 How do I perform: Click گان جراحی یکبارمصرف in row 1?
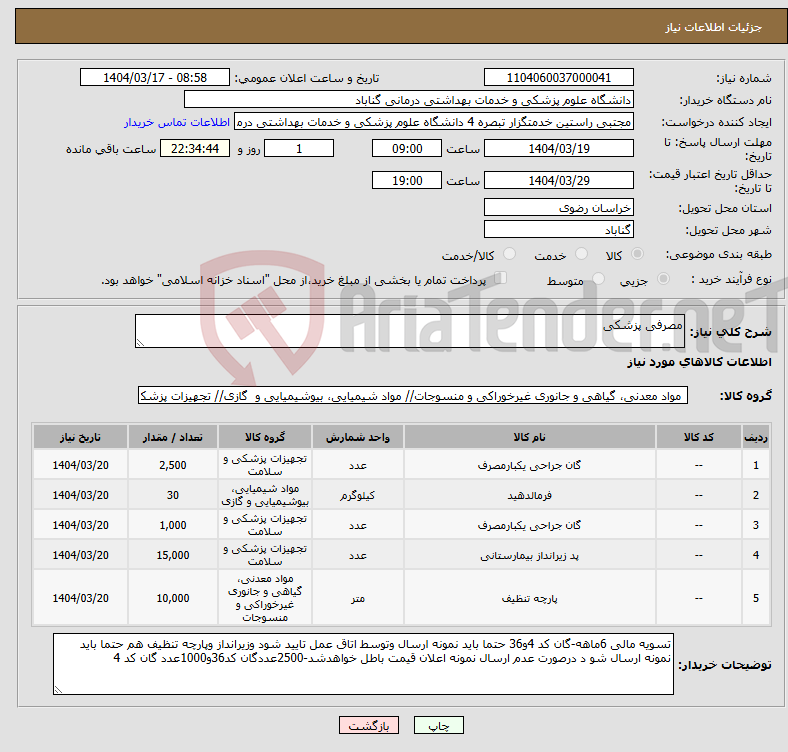pos(529,465)
